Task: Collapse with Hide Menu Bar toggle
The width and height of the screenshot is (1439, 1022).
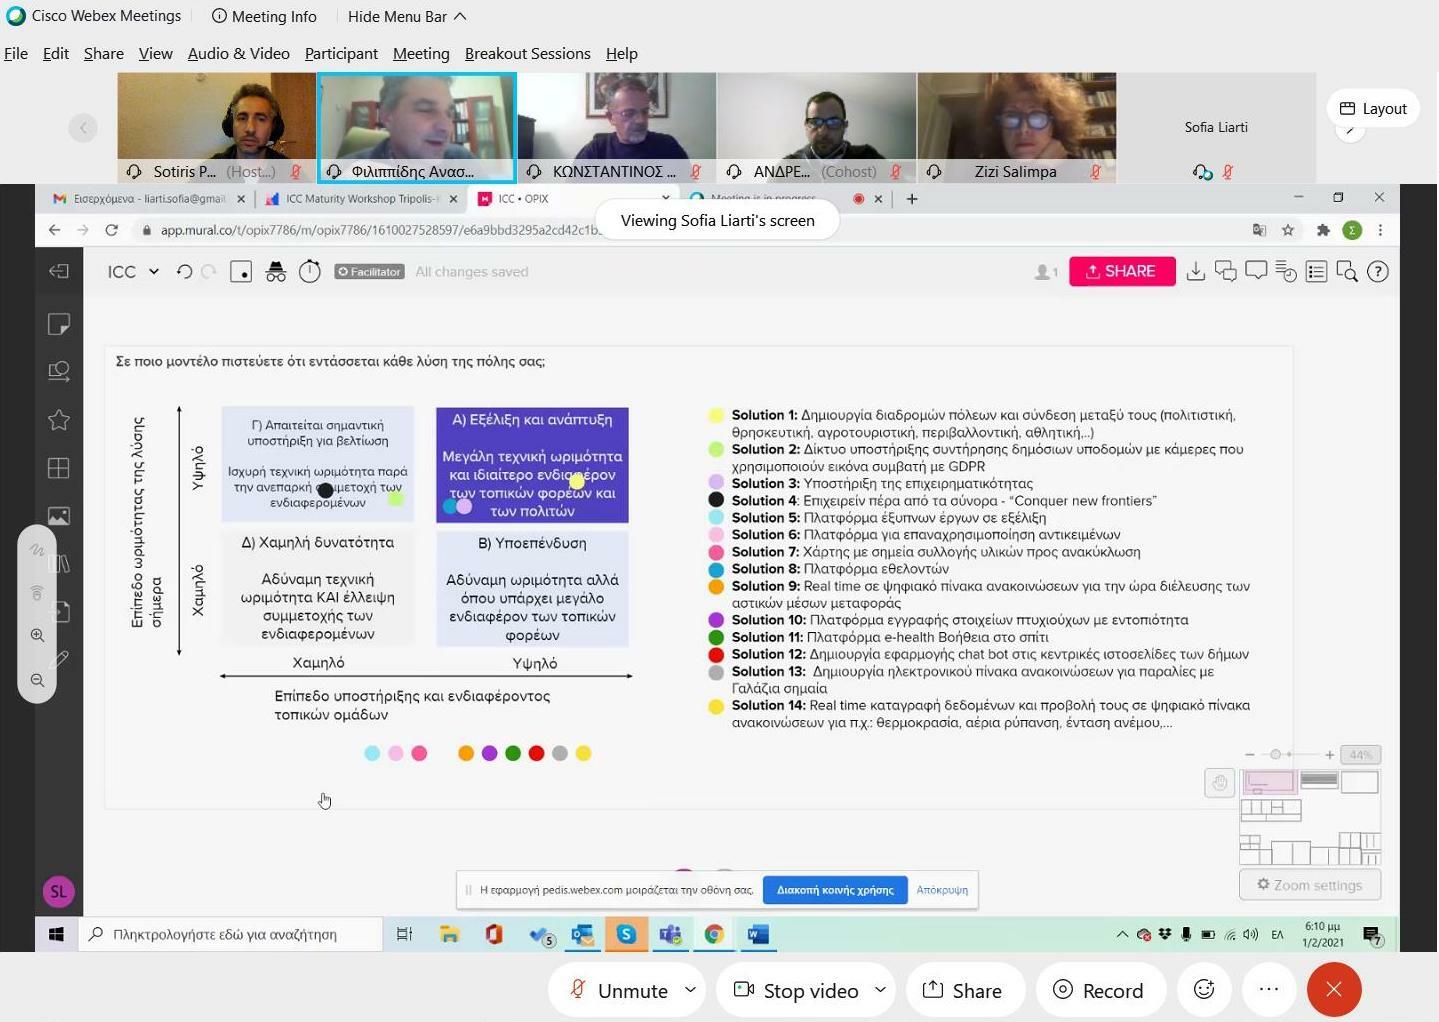Action: (x=407, y=16)
